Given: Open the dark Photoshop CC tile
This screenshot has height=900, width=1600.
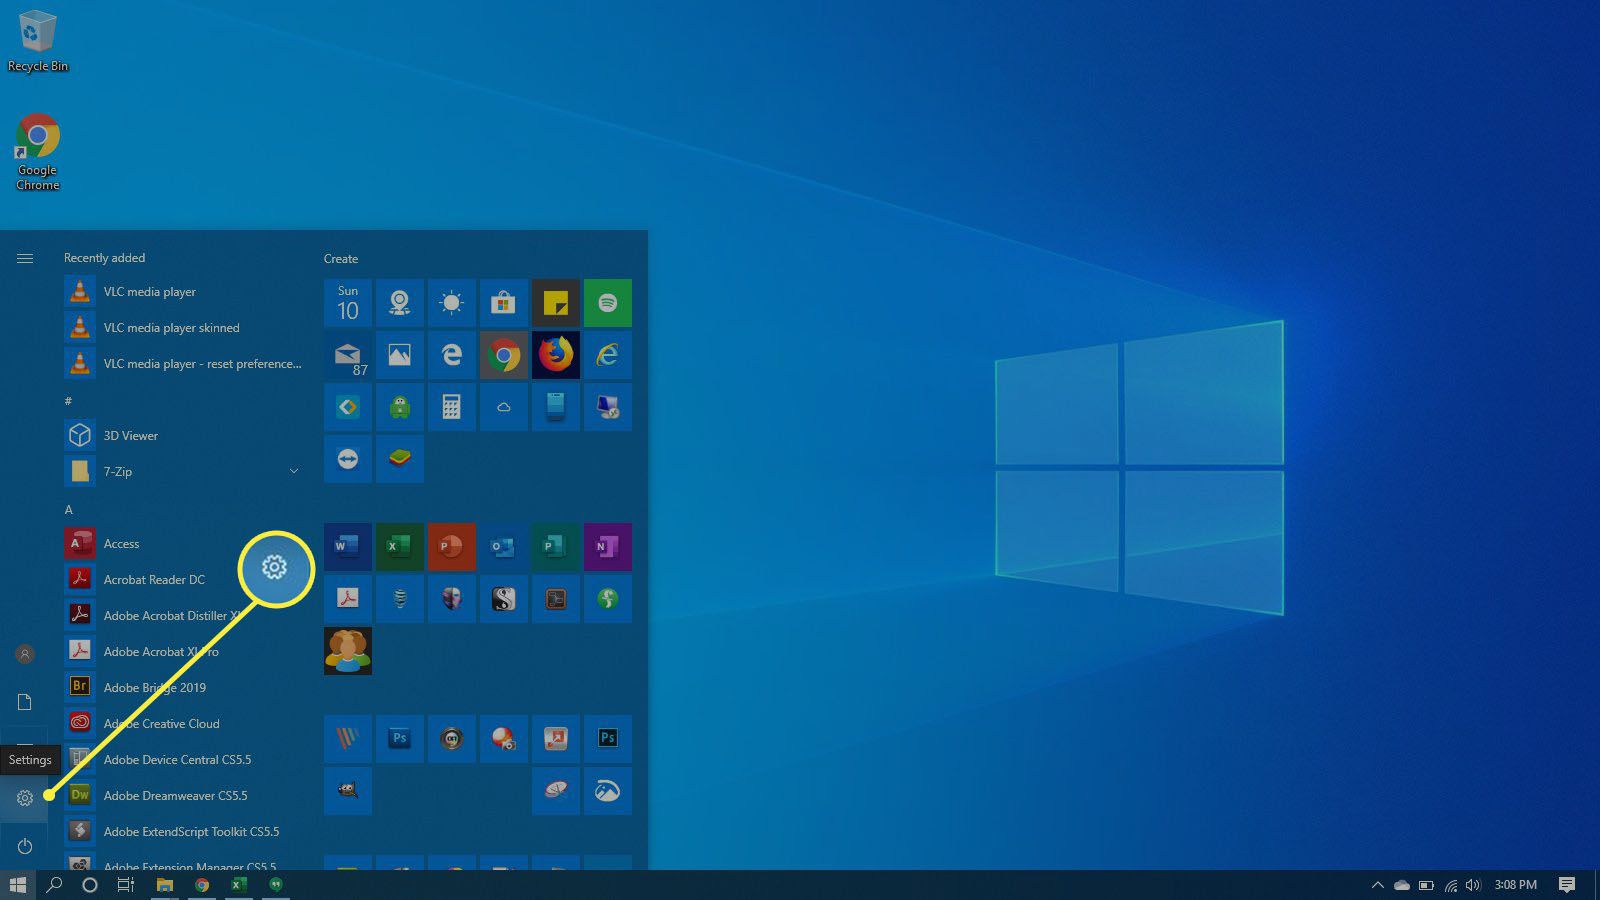Looking at the screenshot, I should 608,739.
